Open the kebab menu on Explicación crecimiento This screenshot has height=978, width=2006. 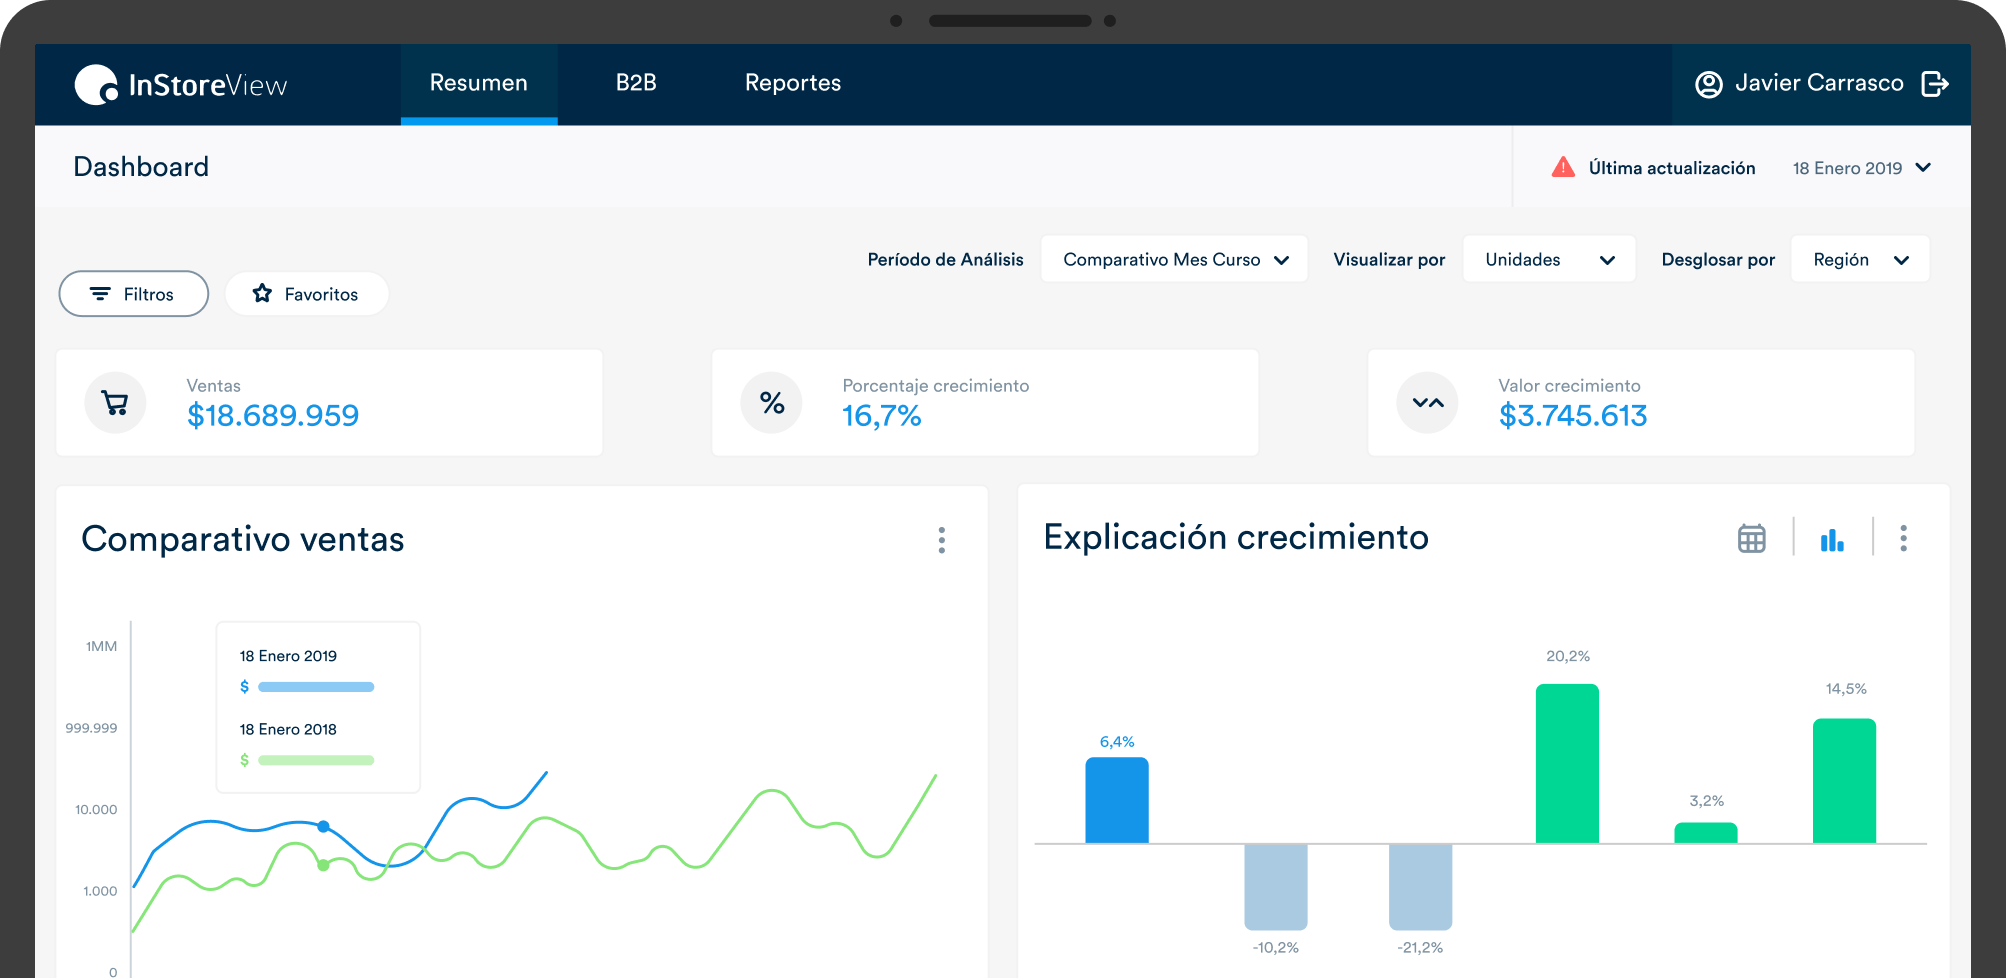pyautogui.click(x=1903, y=538)
